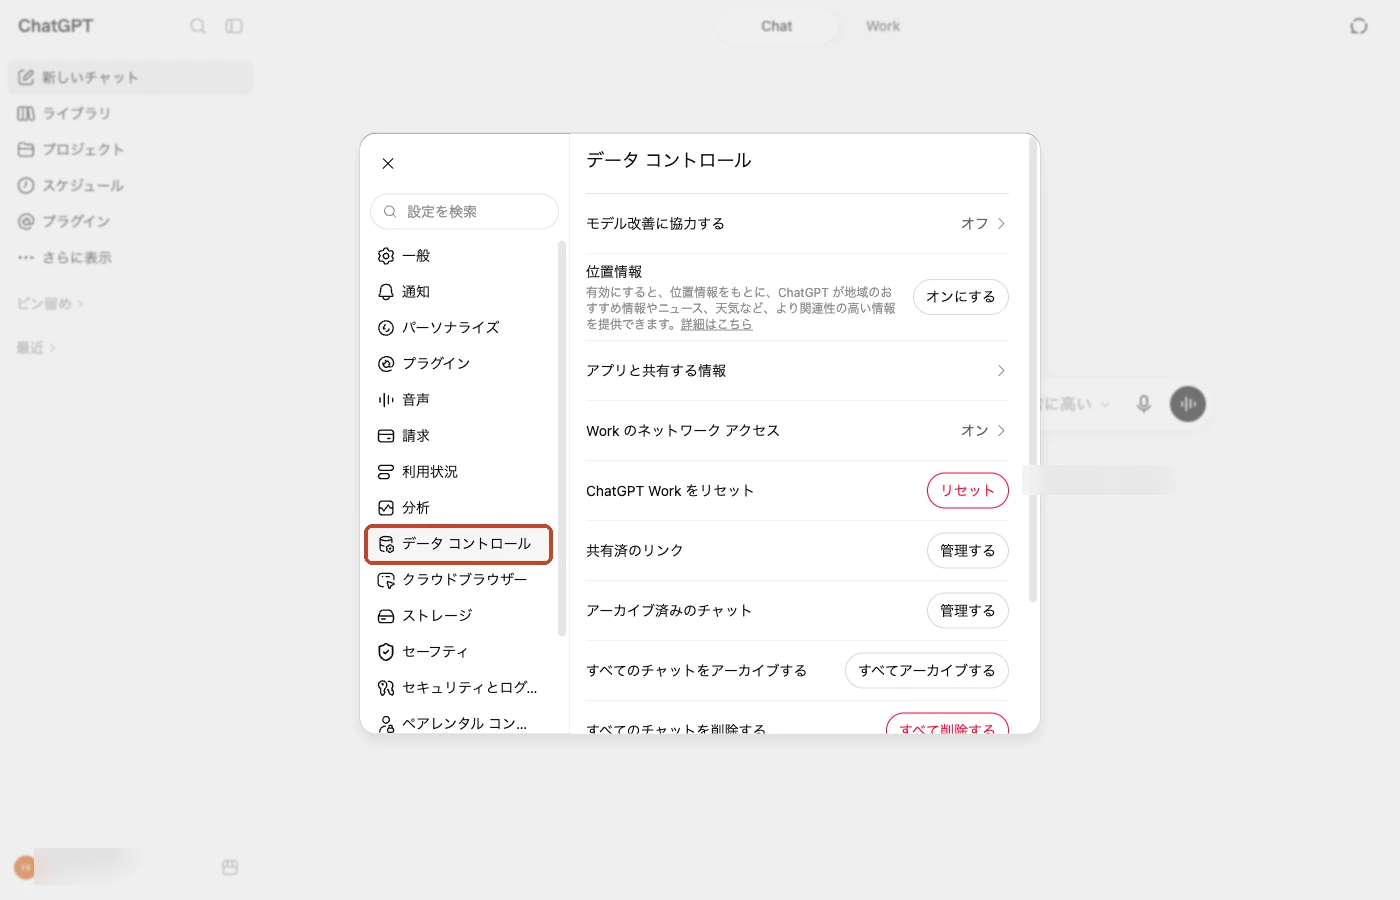
Task: Open 一般 settings via gear icon
Action: click(x=386, y=256)
